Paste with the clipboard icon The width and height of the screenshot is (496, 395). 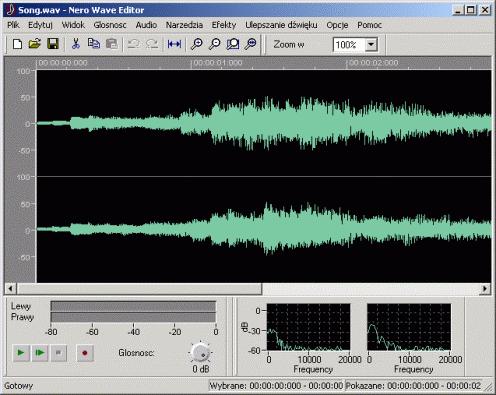pos(112,44)
